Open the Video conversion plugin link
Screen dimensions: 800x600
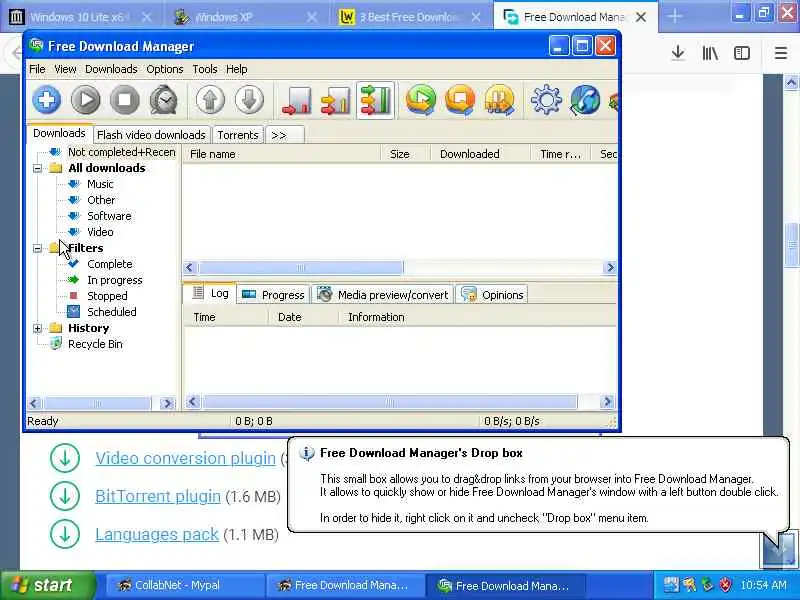[x=185, y=458]
